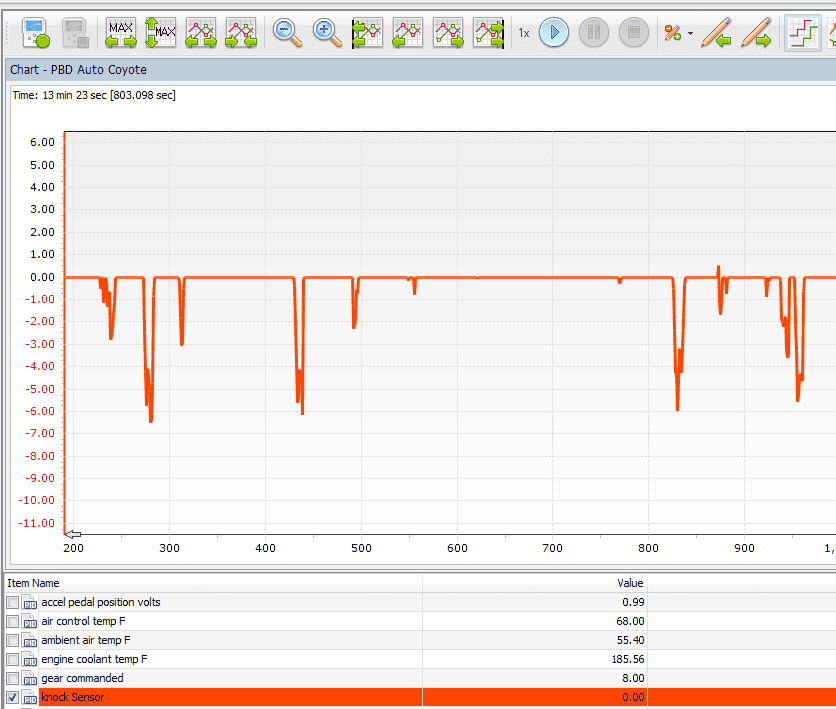The image size is (836, 709).
Task: Click the left-arrow marker at chart origin
Action: [x=73, y=534]
